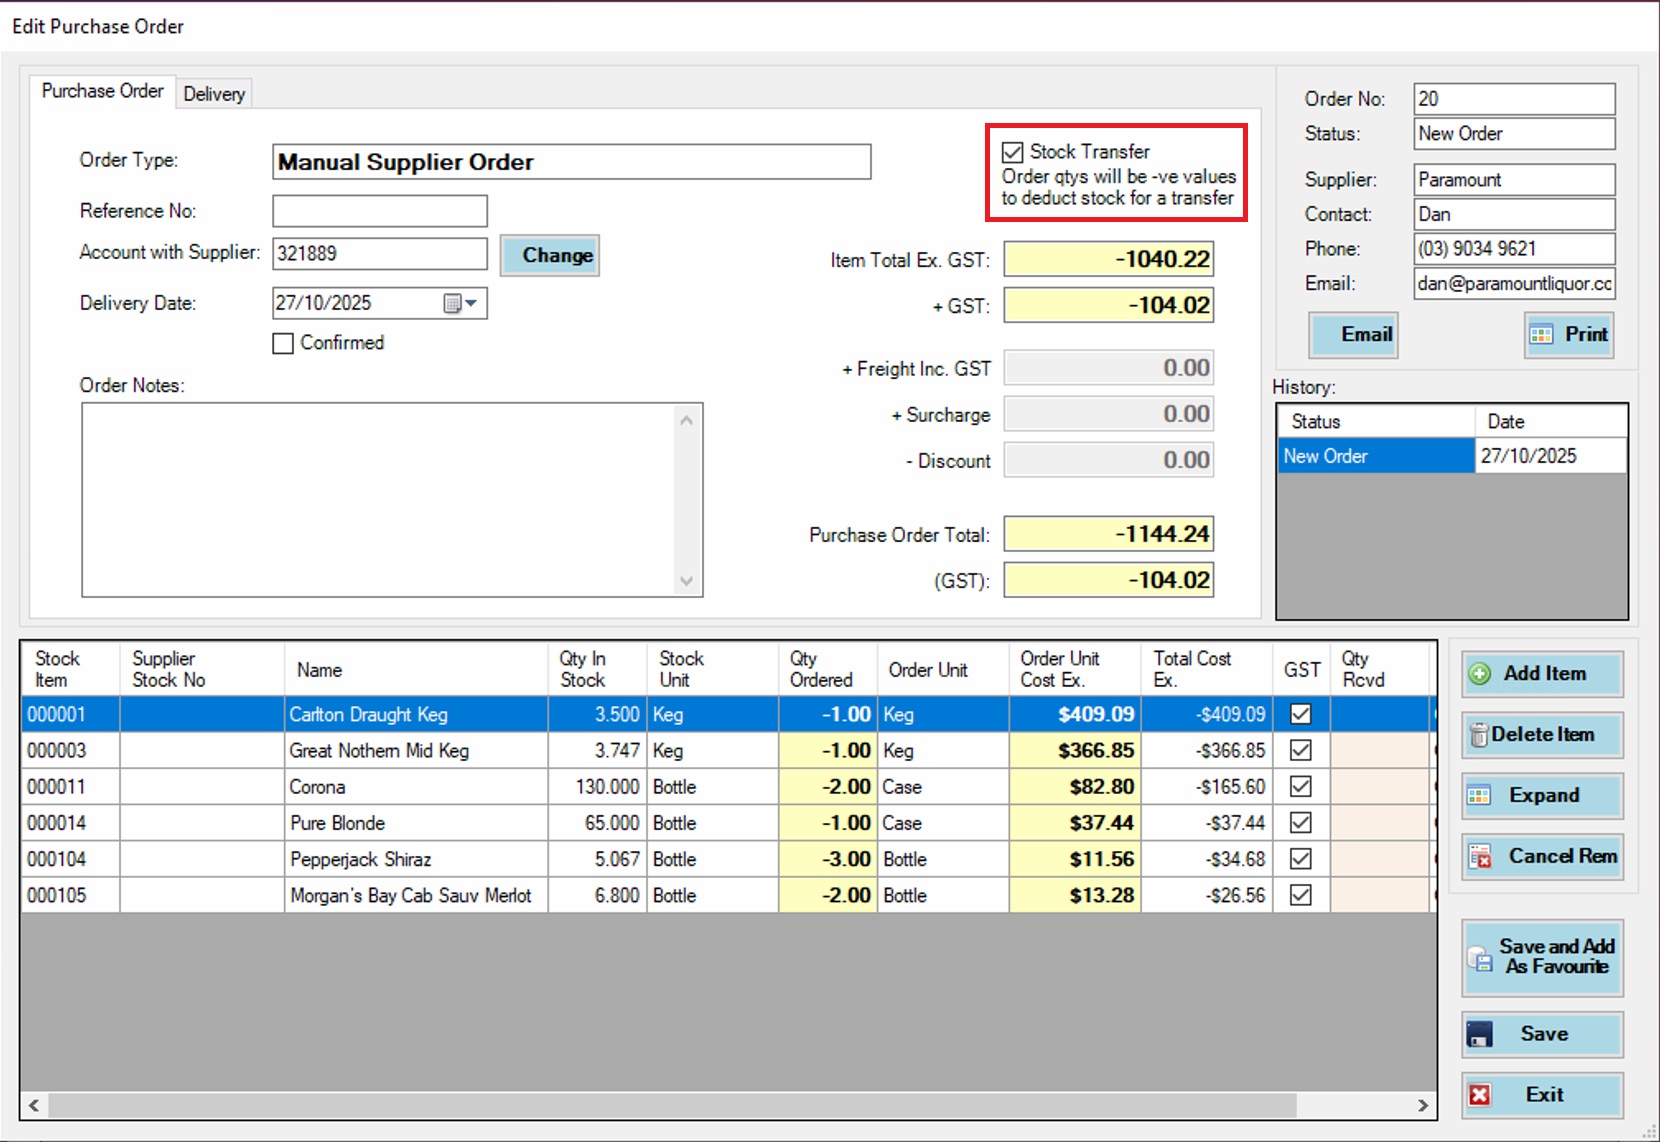Select the Purchase Order tab
Screen dimensions: 1660x1142
pos(101,91)
